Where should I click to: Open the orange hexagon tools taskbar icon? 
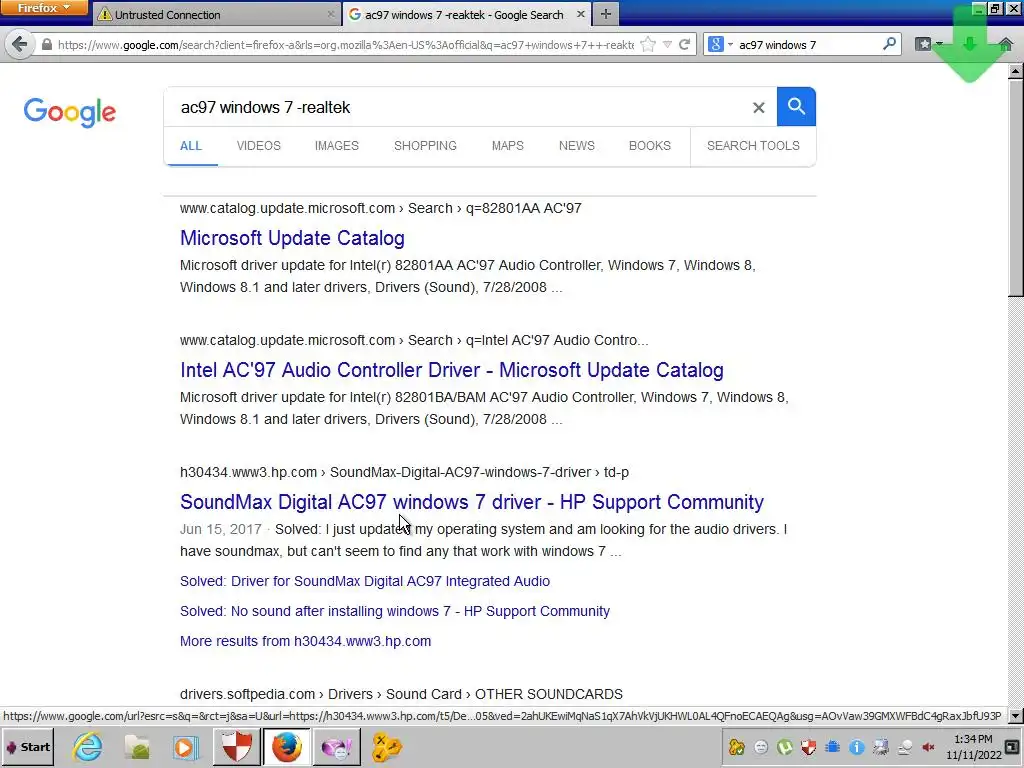click(387, 746)
